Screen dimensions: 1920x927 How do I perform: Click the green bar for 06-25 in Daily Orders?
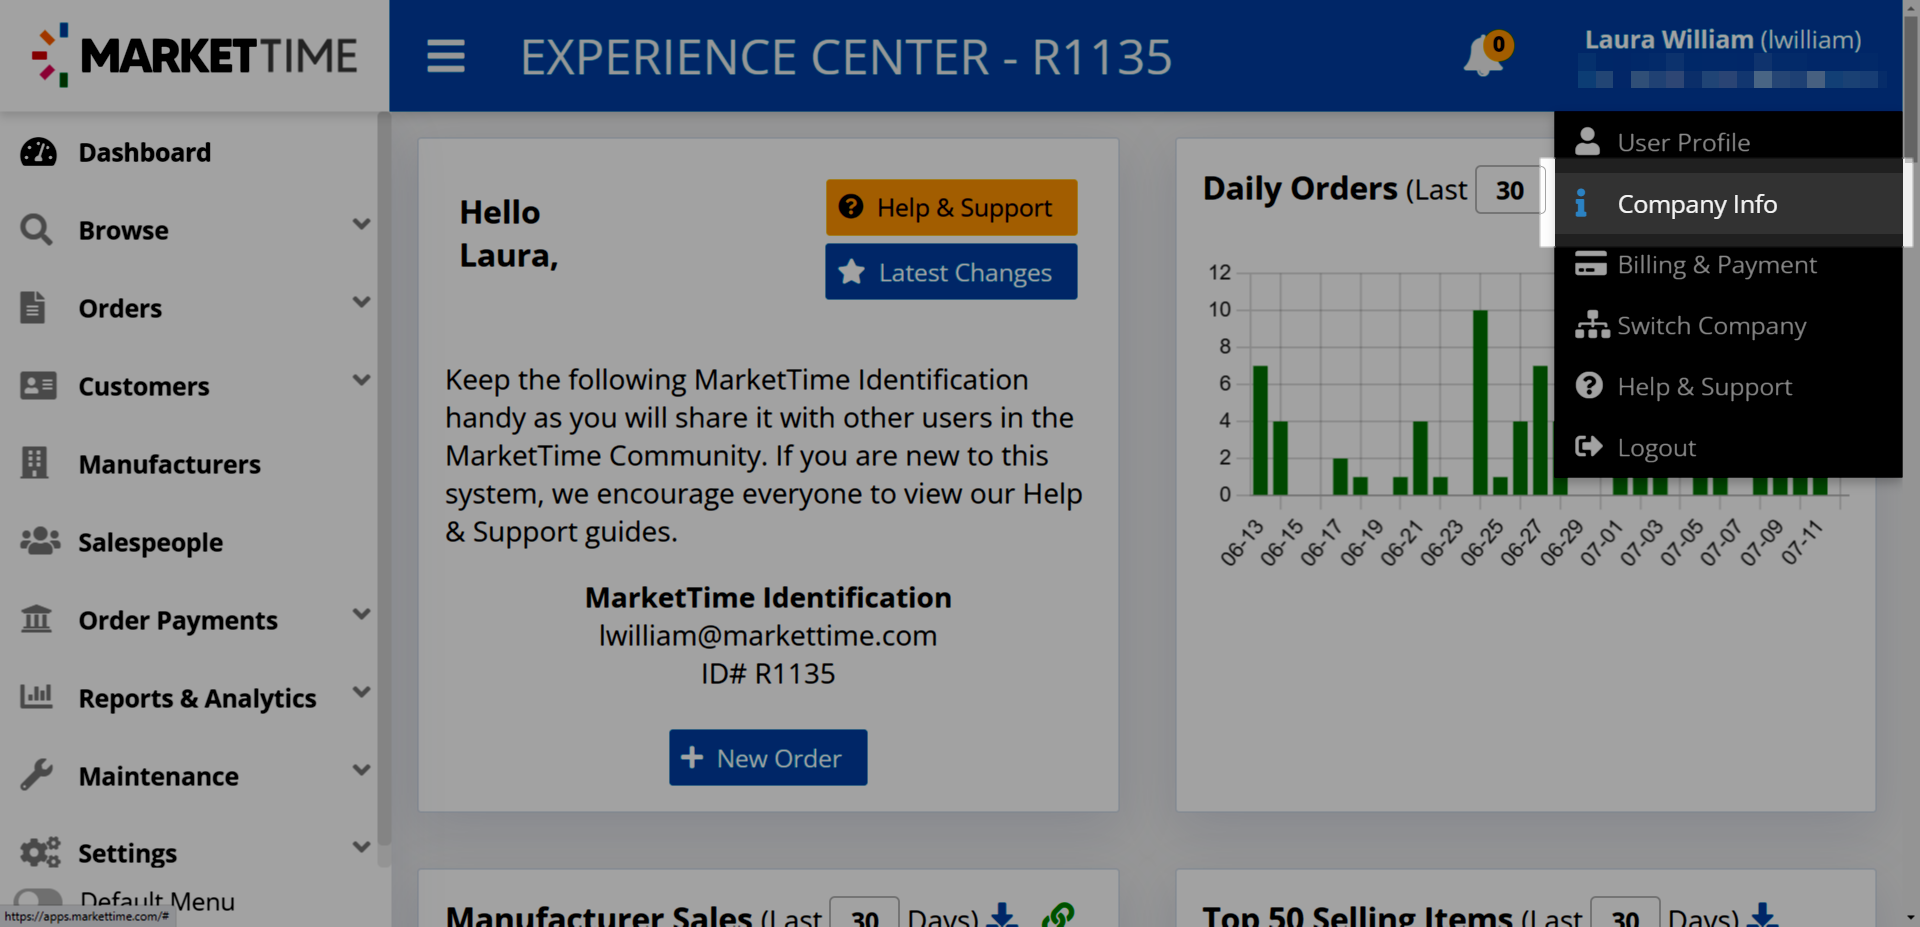[x=1478, y=400]
